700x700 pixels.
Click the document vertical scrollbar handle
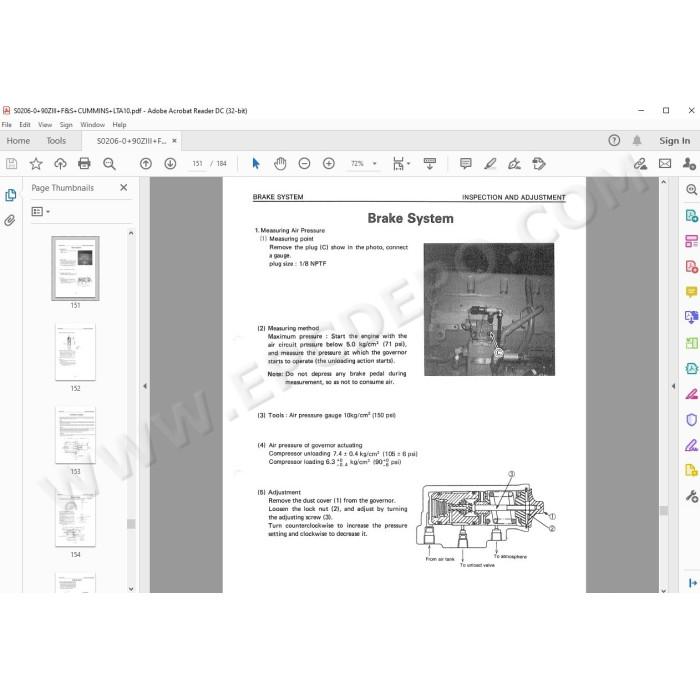[664, 511]
